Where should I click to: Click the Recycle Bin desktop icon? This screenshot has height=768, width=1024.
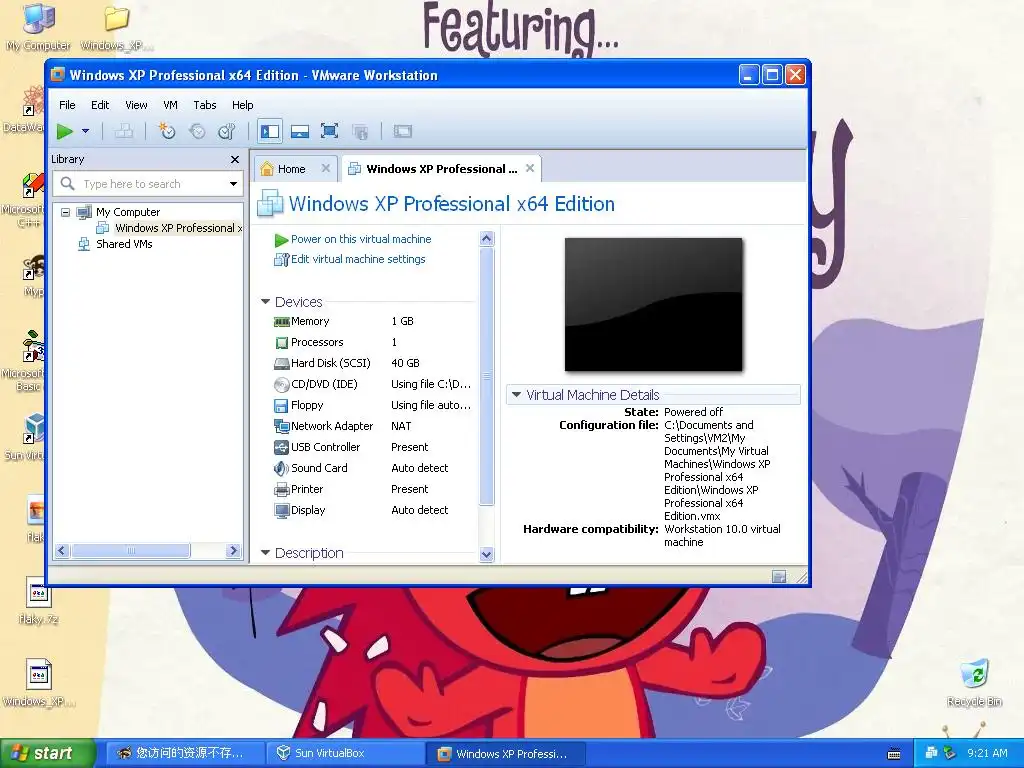click(974, 682)
